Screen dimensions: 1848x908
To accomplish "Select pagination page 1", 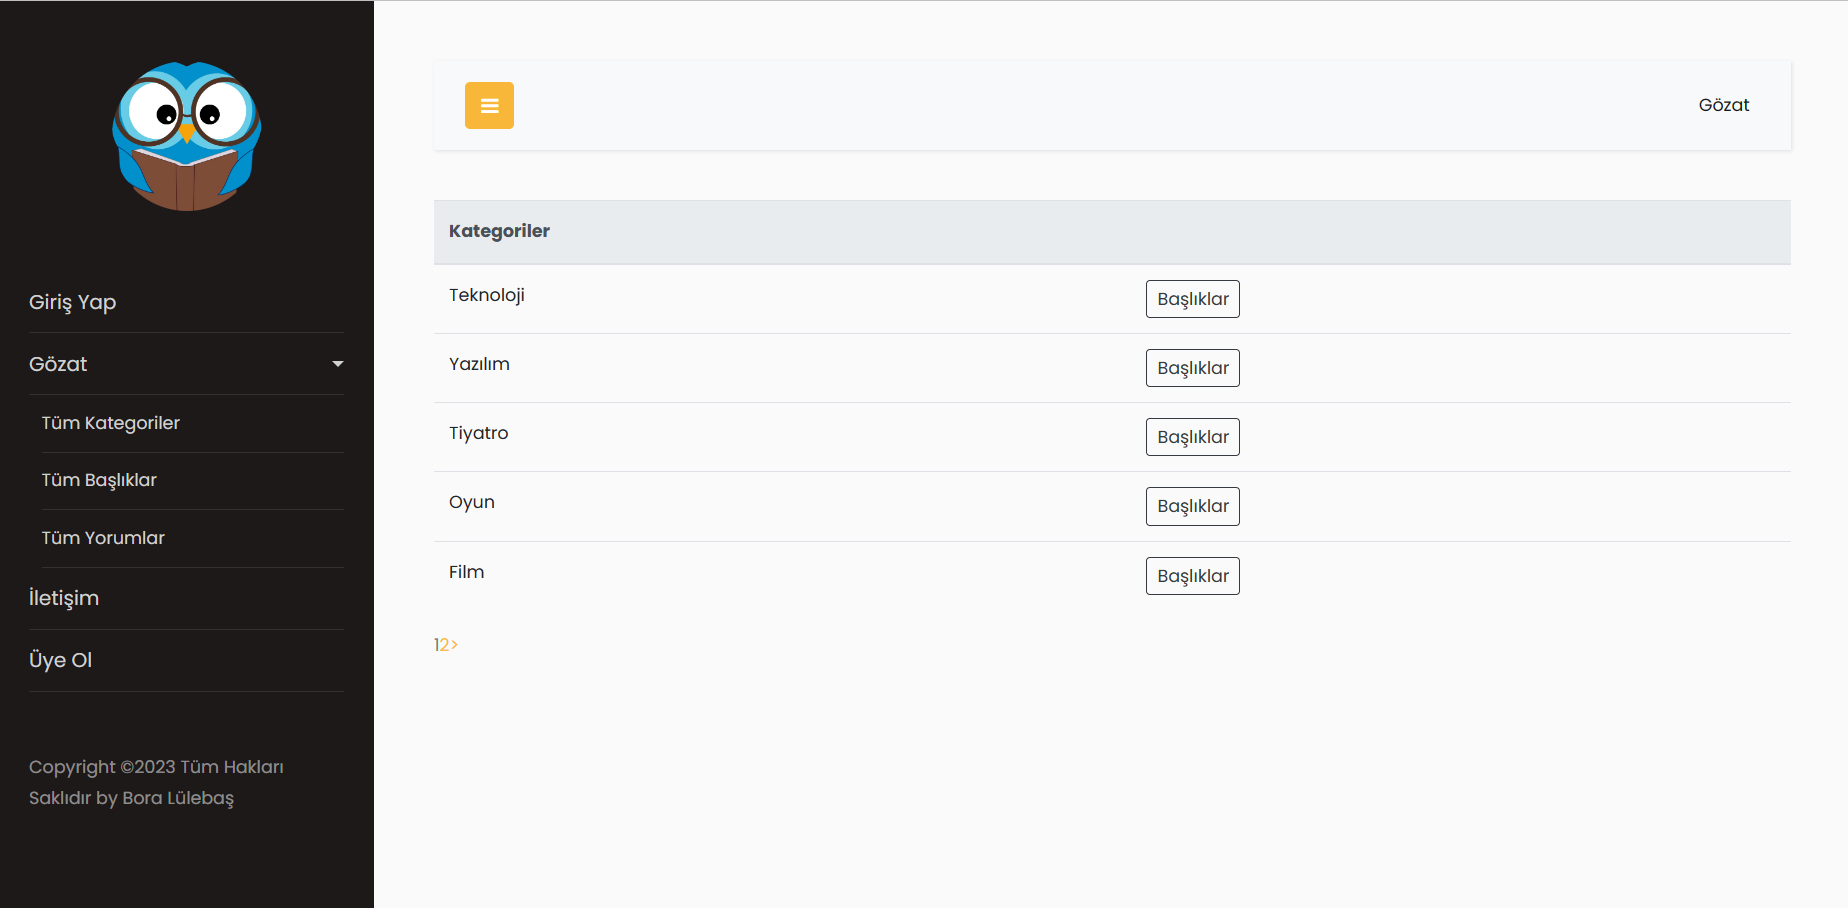I will point(436,645).
